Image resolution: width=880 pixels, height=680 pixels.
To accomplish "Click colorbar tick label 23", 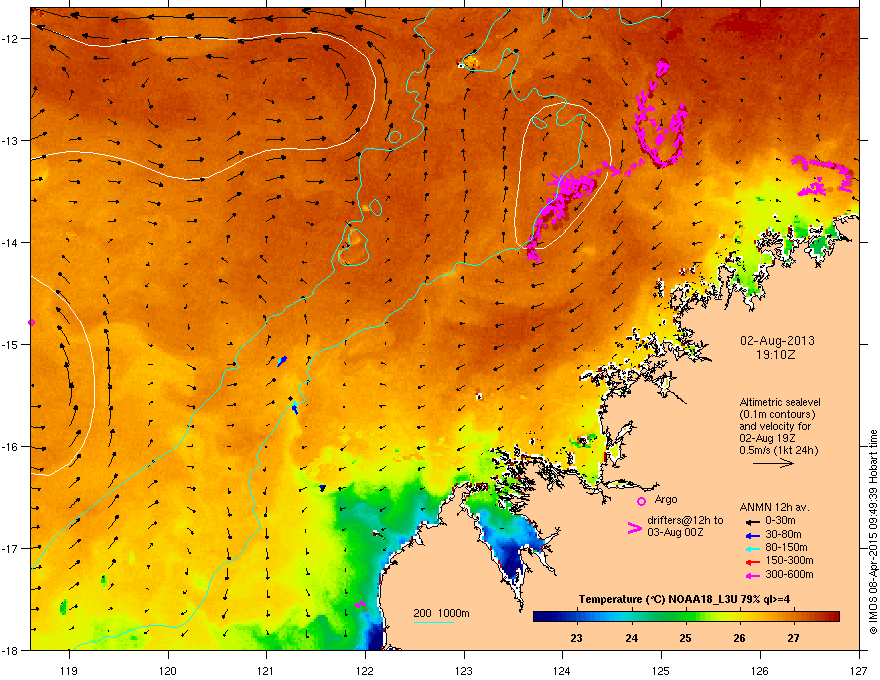I will click(576, 638).
